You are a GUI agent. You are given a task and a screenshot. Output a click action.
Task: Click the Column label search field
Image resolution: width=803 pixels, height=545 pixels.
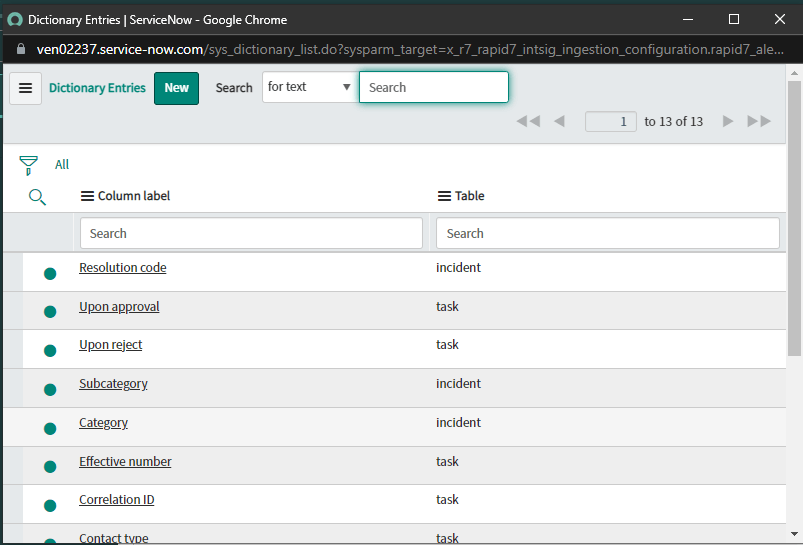click(251, 233)
